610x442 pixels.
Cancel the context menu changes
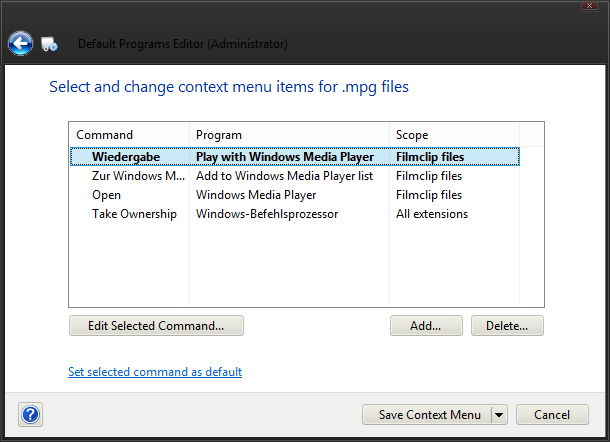click(552, 415)
